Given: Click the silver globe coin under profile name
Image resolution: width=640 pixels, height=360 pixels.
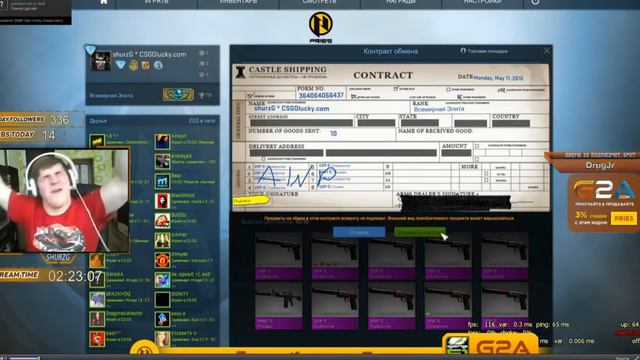Looking at the screenshot, I should coord(158,65).
